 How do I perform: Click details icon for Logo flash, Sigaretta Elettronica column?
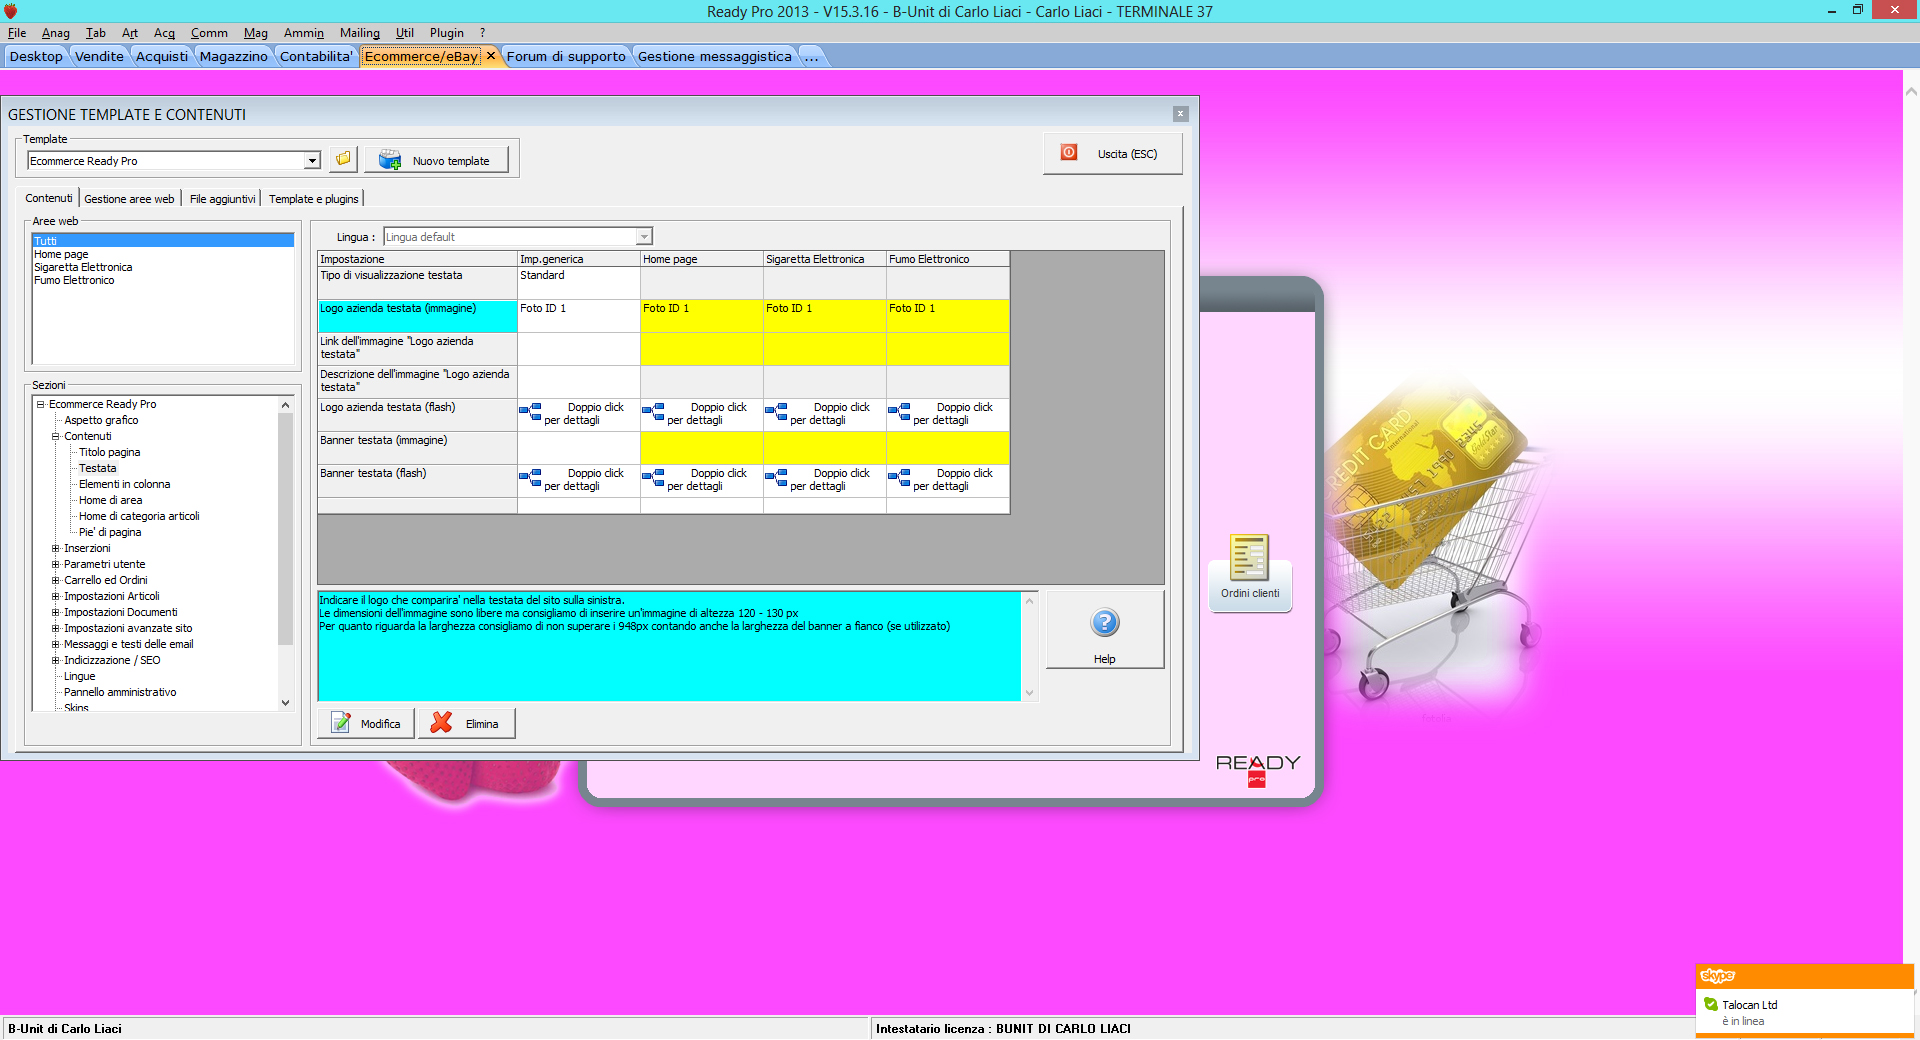pyautogui.click(x=776, y=411)
